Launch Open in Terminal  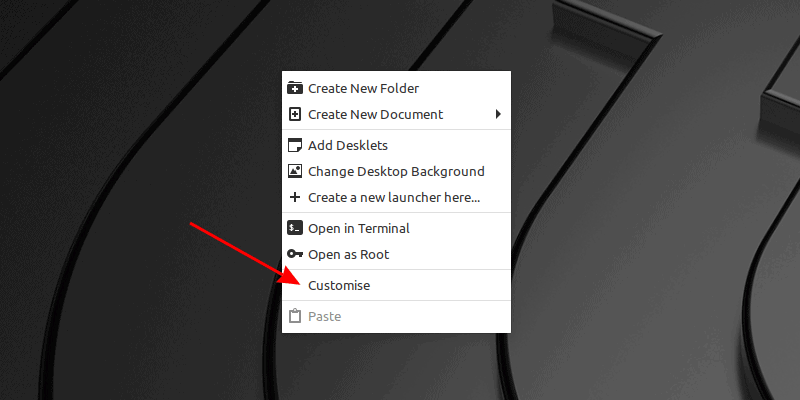tap(359, 228)
